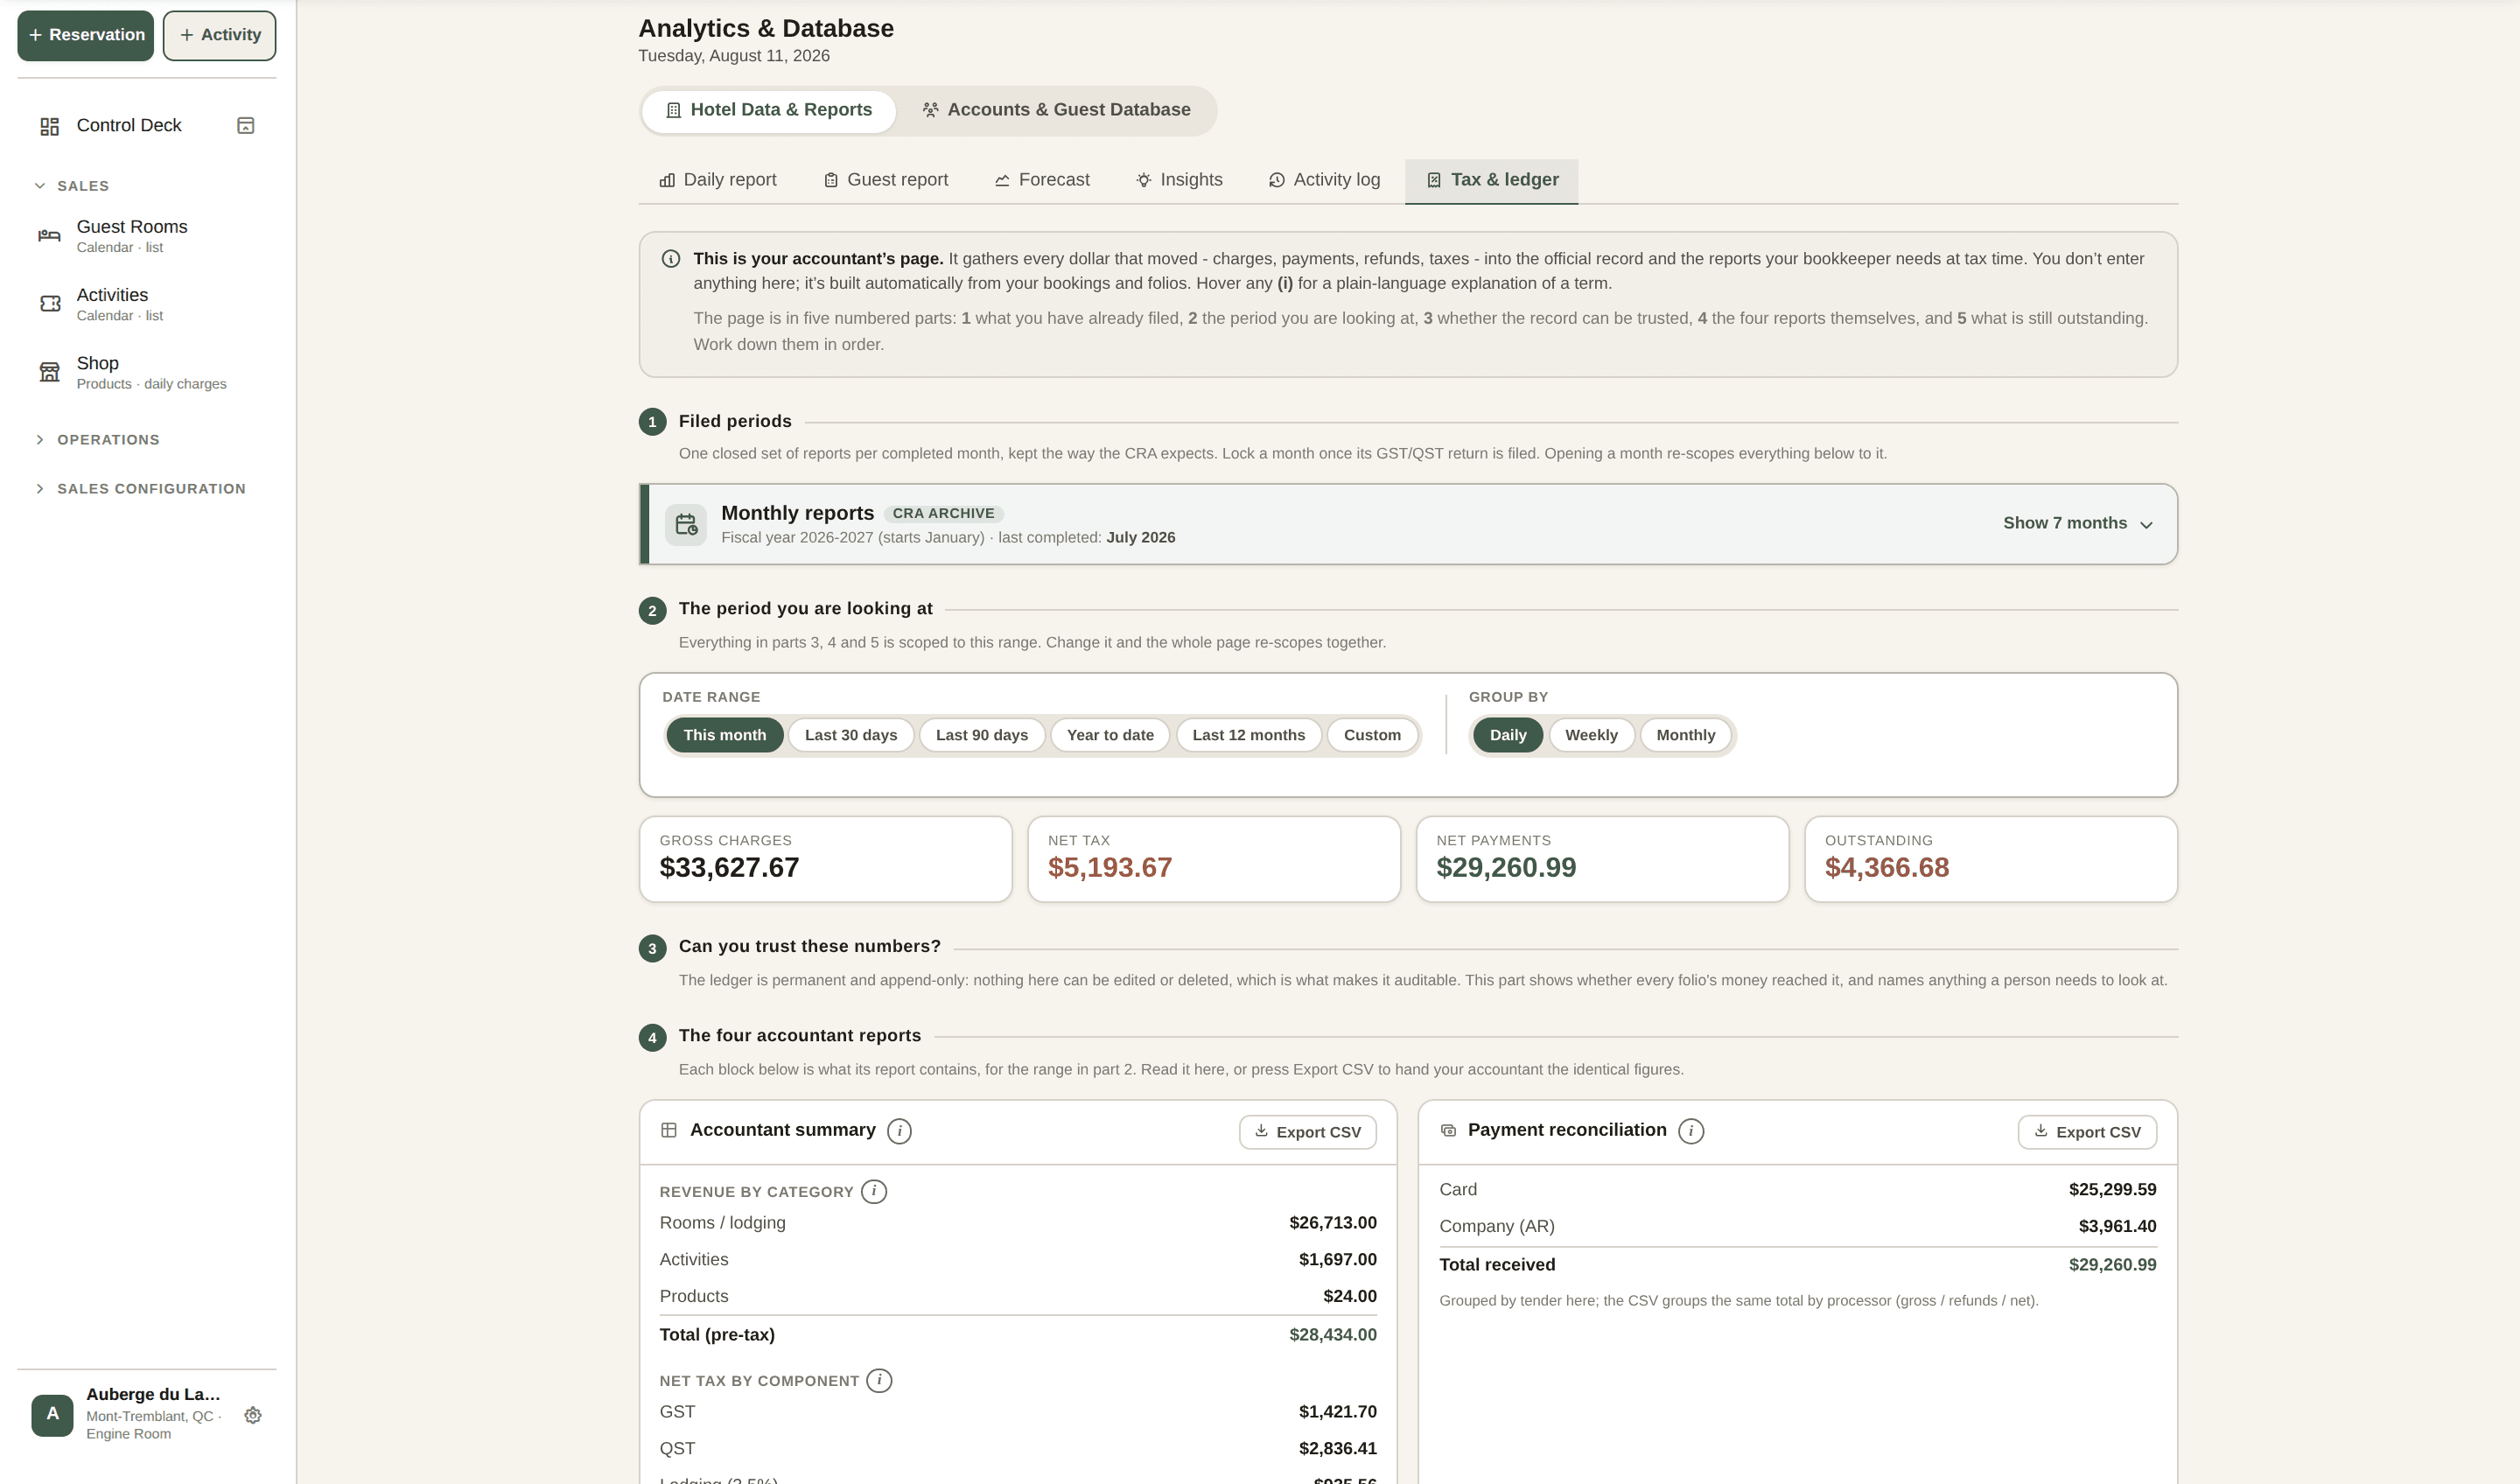Image resolution: width=2520 pixels, height=1484 pixels.
Task: Open the Insights tab
Action: point(1179,180)
